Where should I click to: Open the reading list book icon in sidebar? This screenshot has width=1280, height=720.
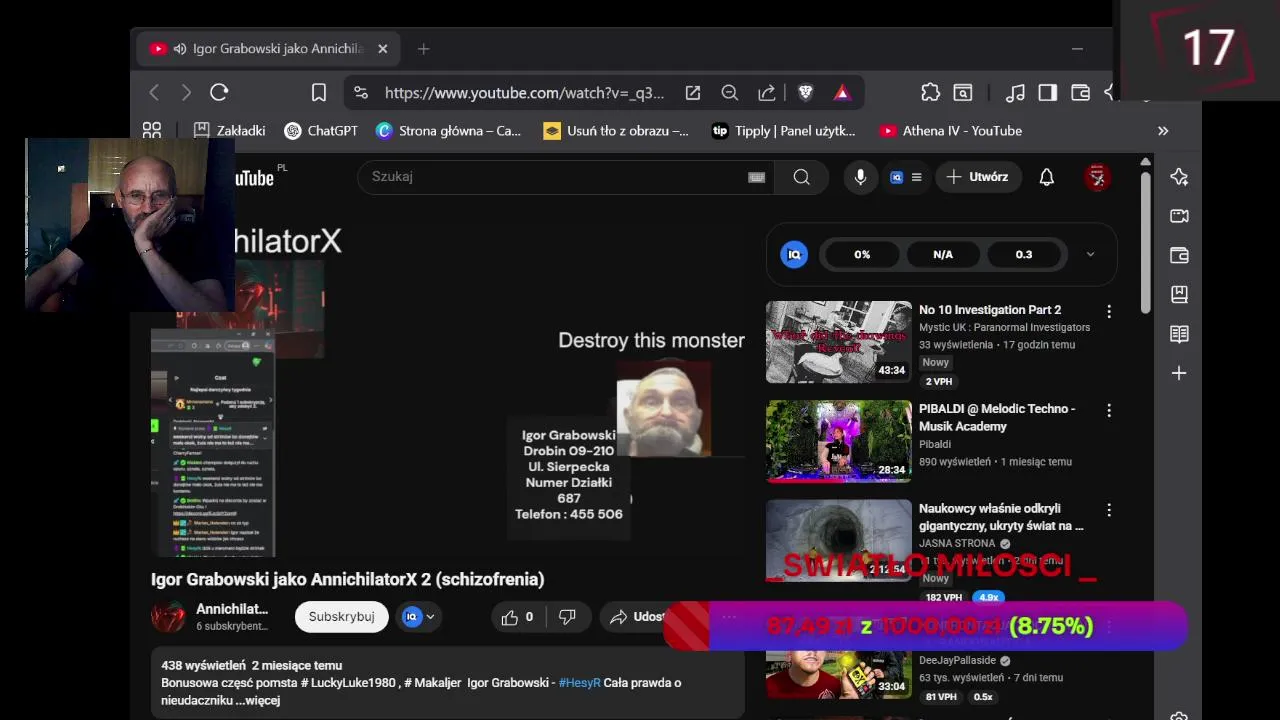[x=1179, y=334]
